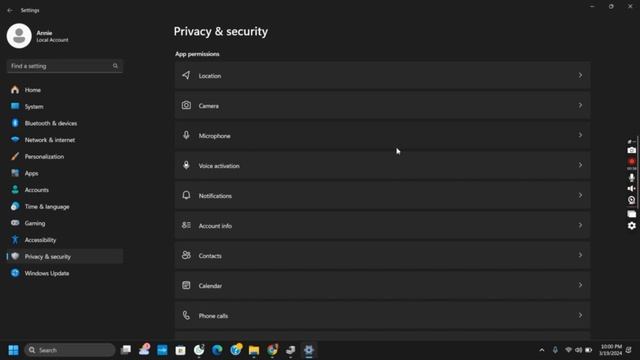This screenshot has width=640, height=360.
Task: Open Google Chrome from the taskbar
Action: tap(272, 350)
